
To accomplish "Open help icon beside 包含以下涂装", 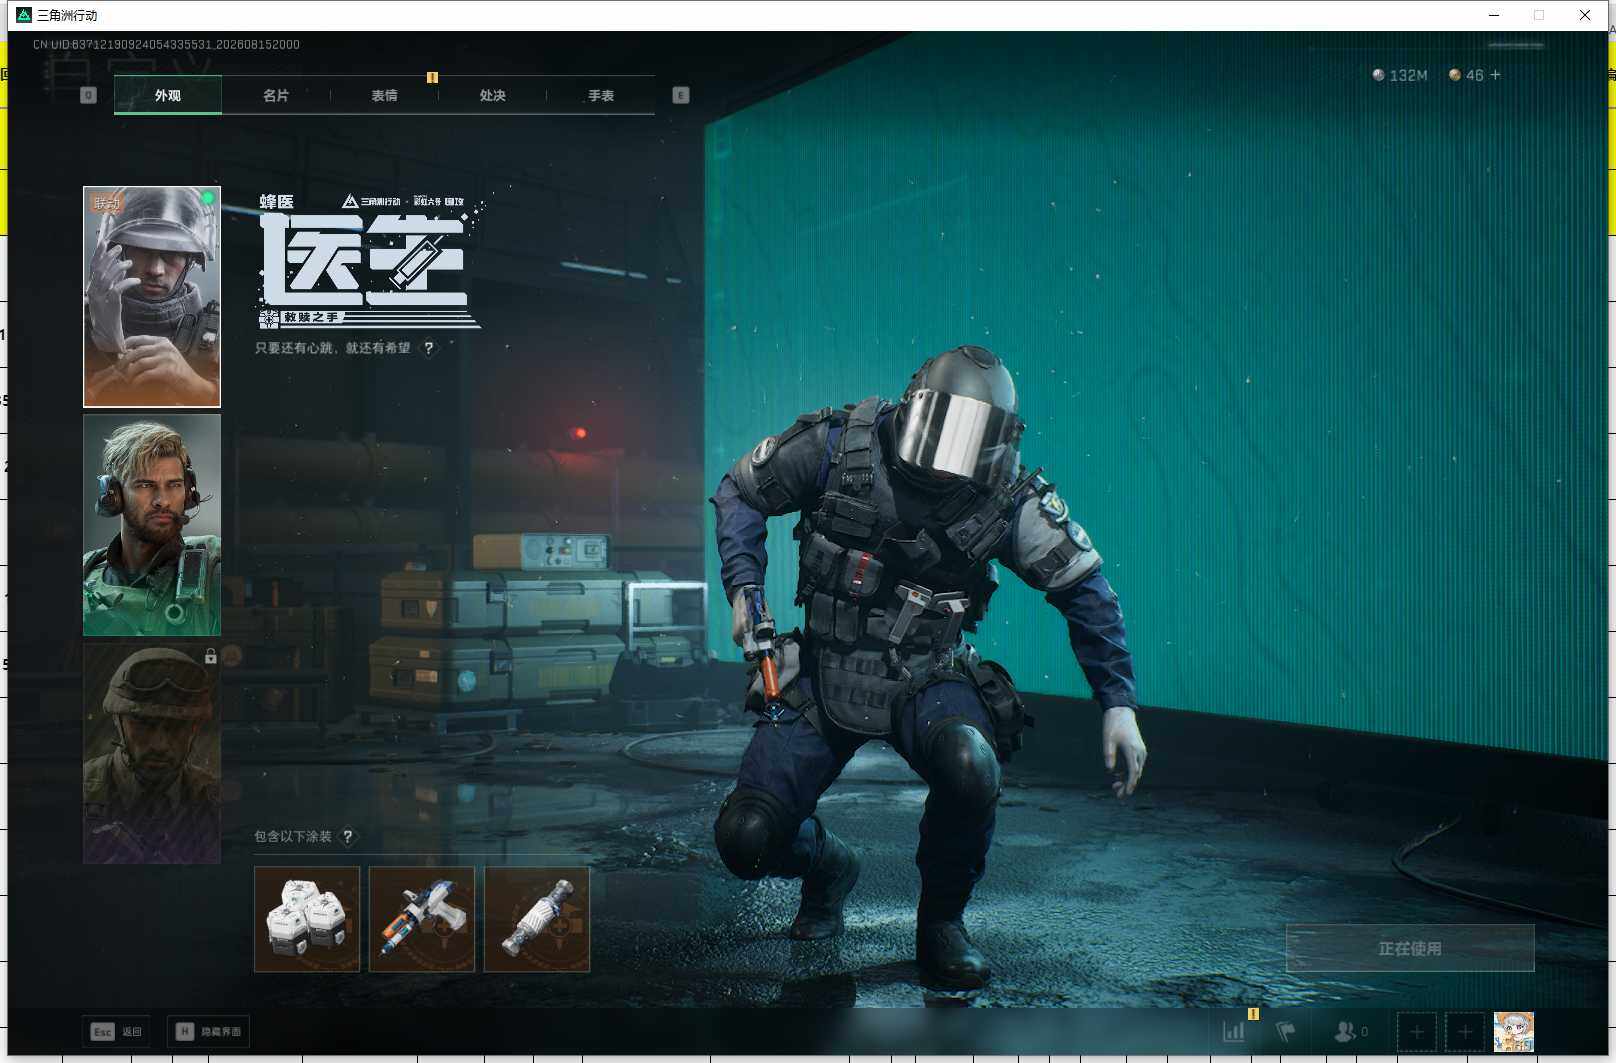I will [x=348, y=836].
